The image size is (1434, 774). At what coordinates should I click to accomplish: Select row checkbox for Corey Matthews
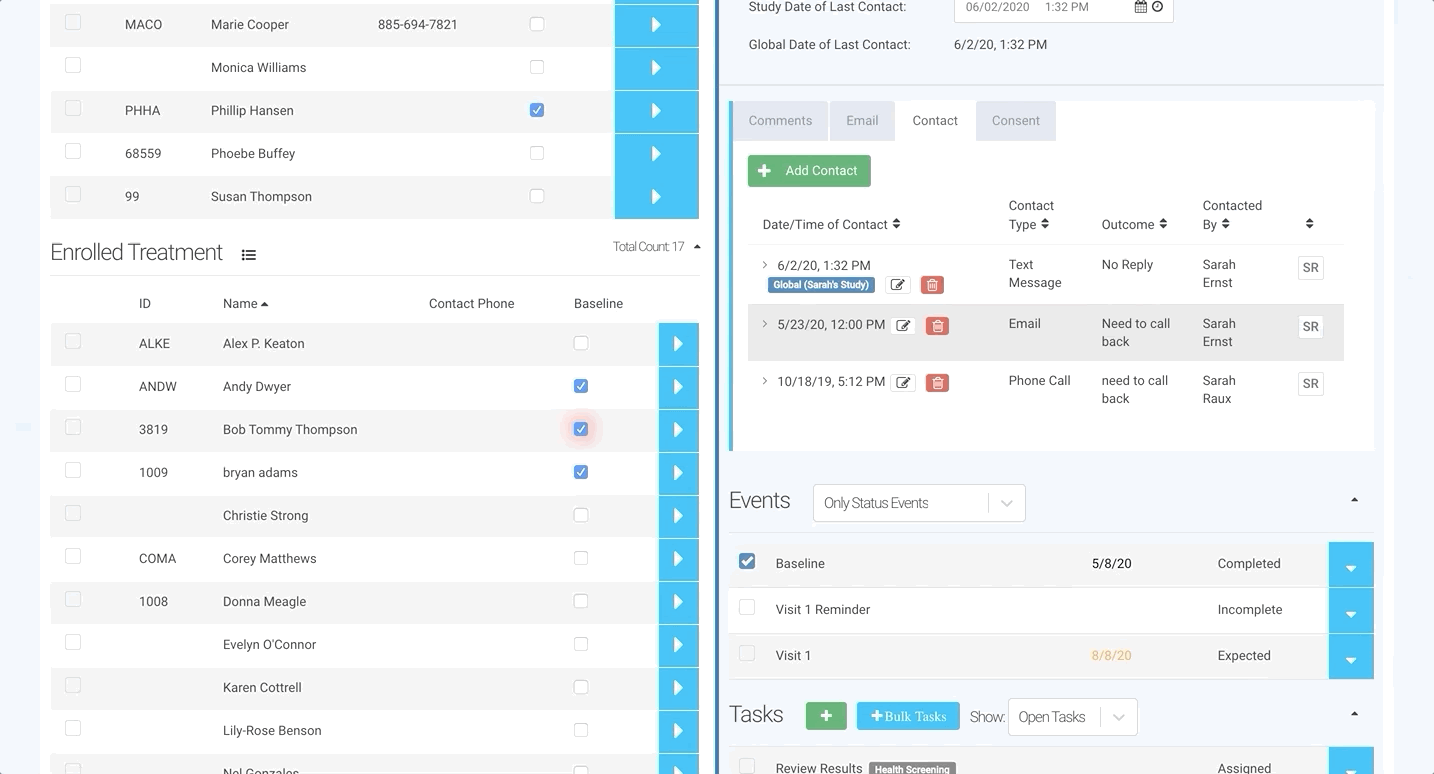click(73, 556)
